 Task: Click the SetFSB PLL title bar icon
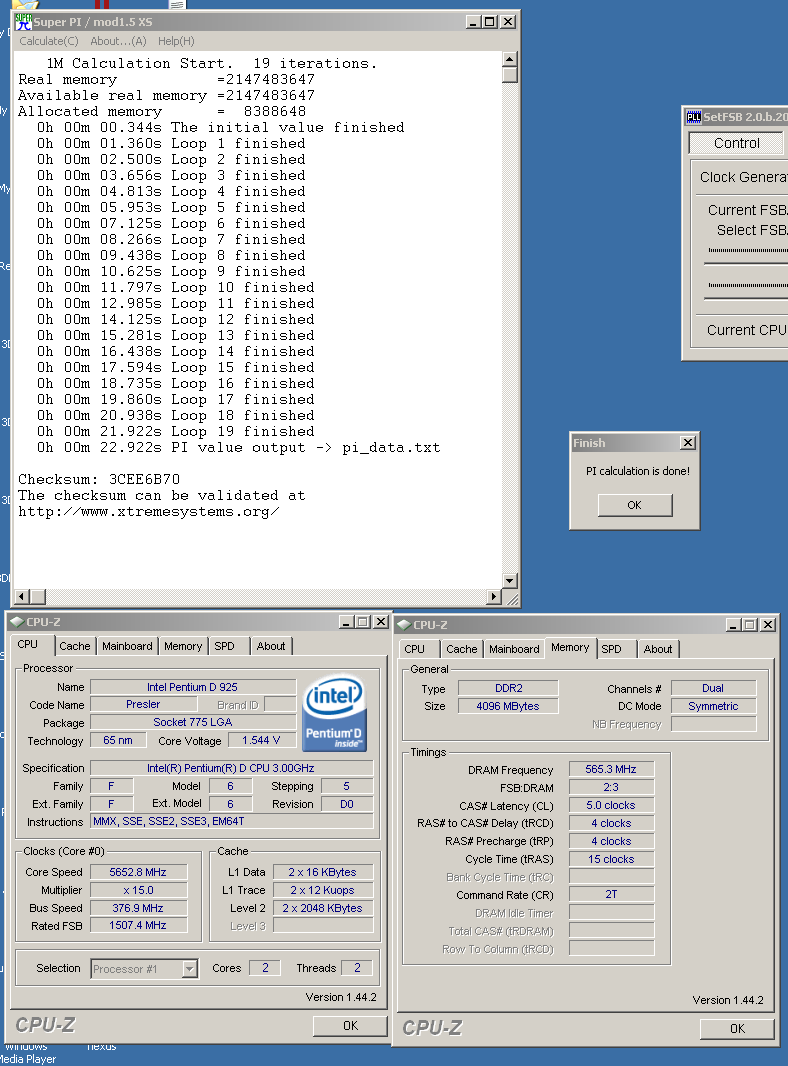coord(693,117)
